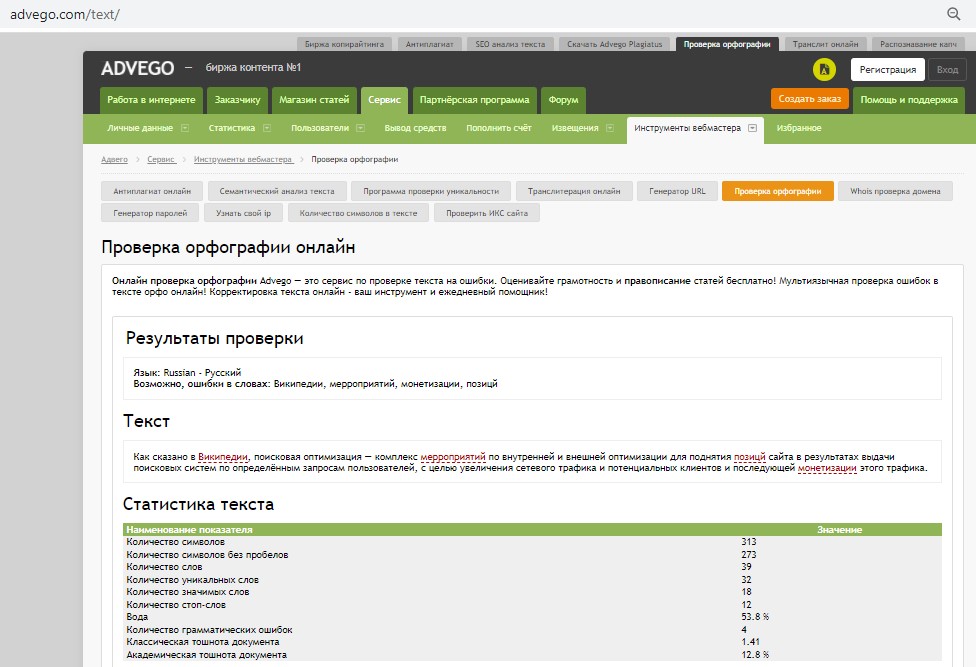Expand the Пользователи submenu arrow
The image size is (976, 667).
(360, 128)
